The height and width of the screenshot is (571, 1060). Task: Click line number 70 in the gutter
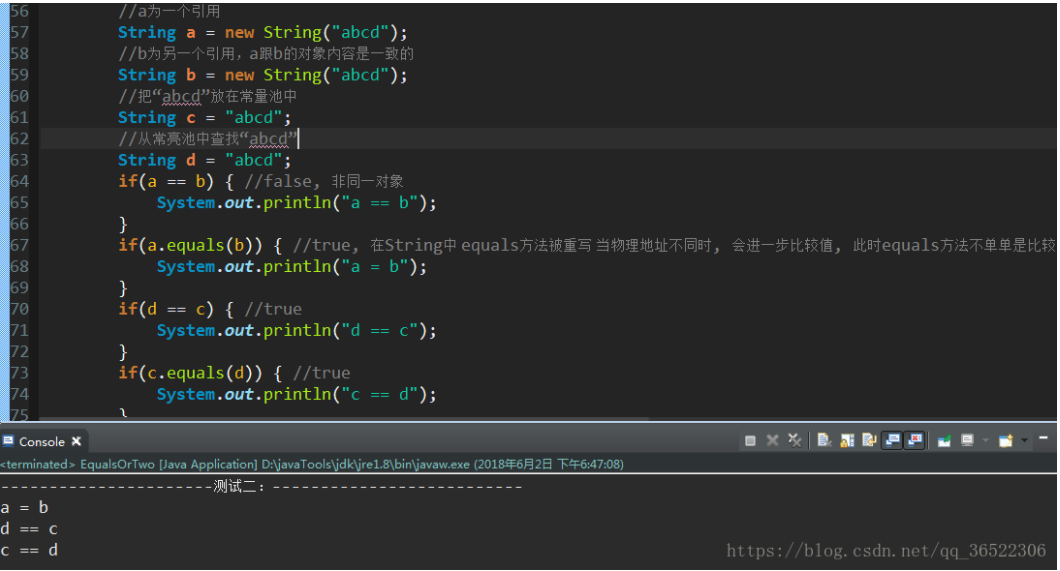tap(20, 309)
